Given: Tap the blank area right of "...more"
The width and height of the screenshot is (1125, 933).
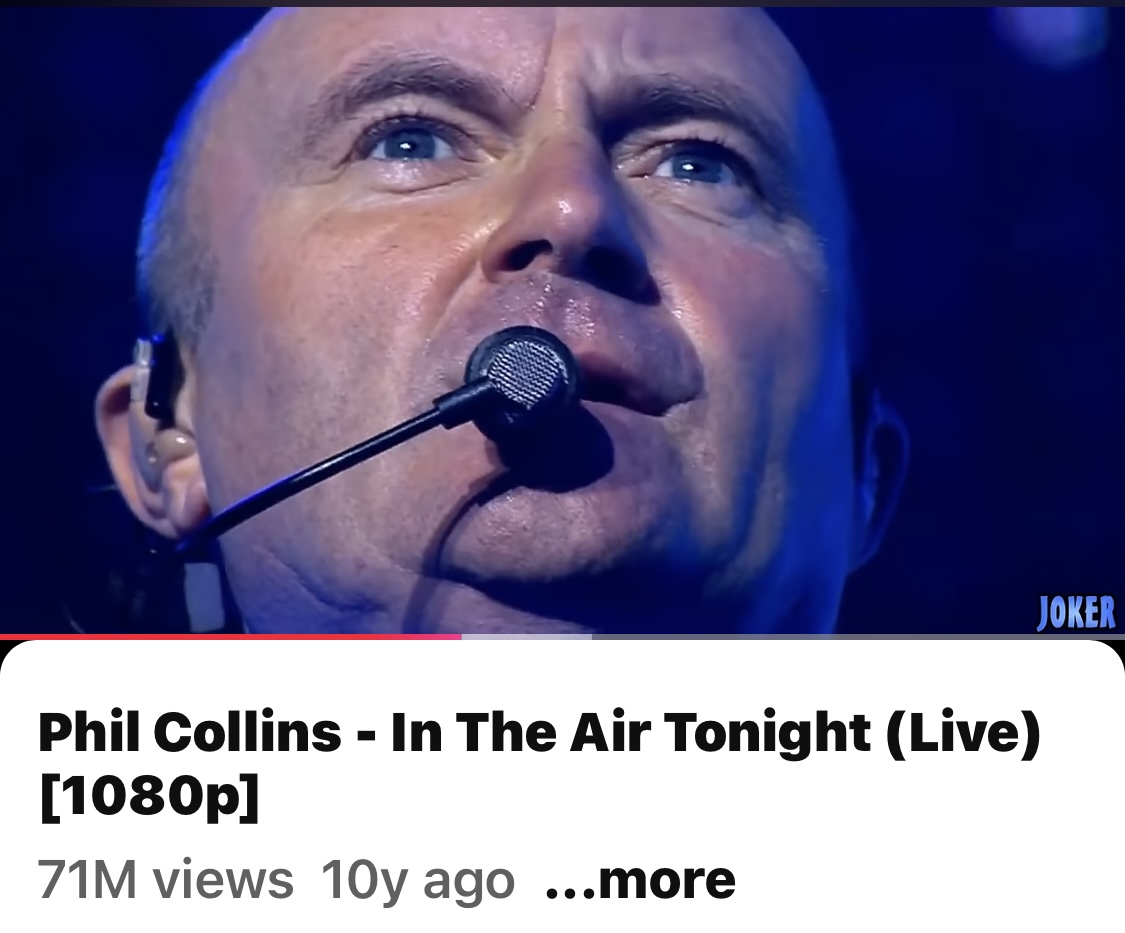Looking at the screenshot, I should click(926, 880).
